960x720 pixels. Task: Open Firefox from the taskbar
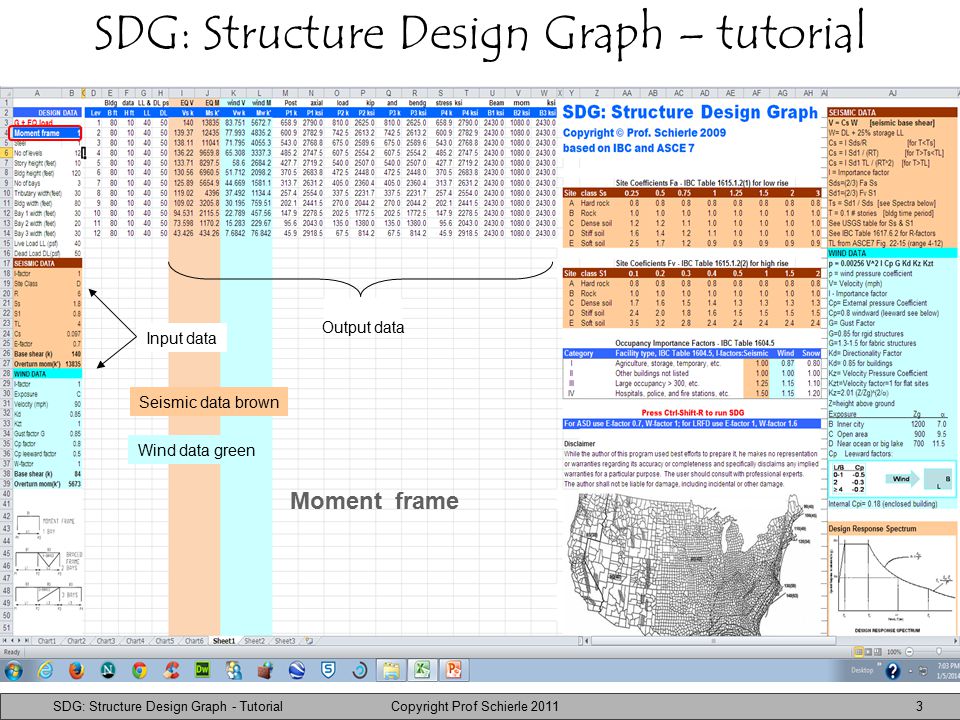[x=77, y=671]
